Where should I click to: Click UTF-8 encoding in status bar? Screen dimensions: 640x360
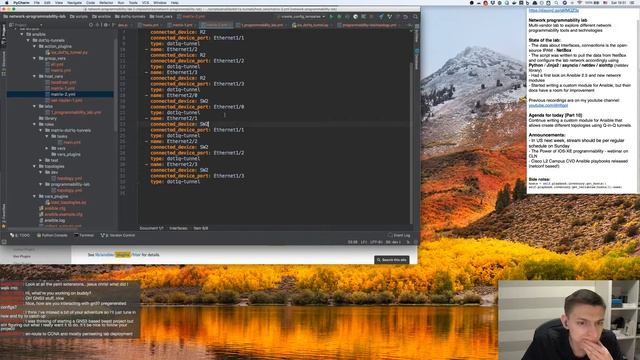click(376, 242)
